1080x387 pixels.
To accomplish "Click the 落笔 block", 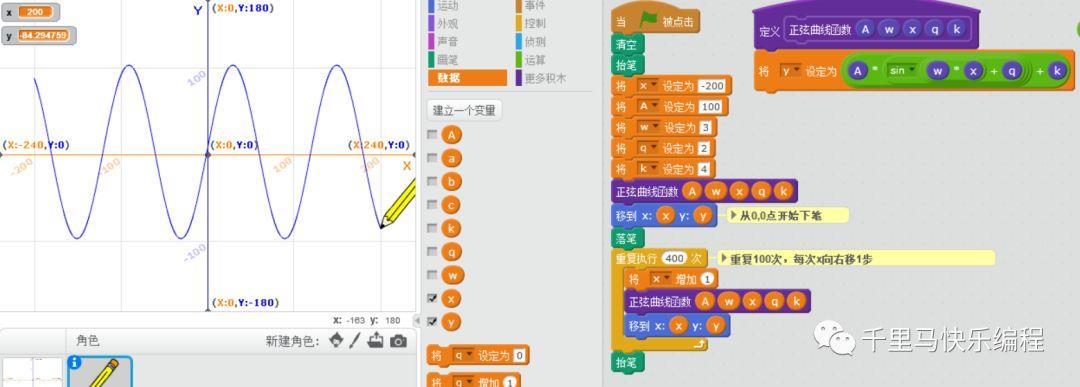I will click(626, 238).
